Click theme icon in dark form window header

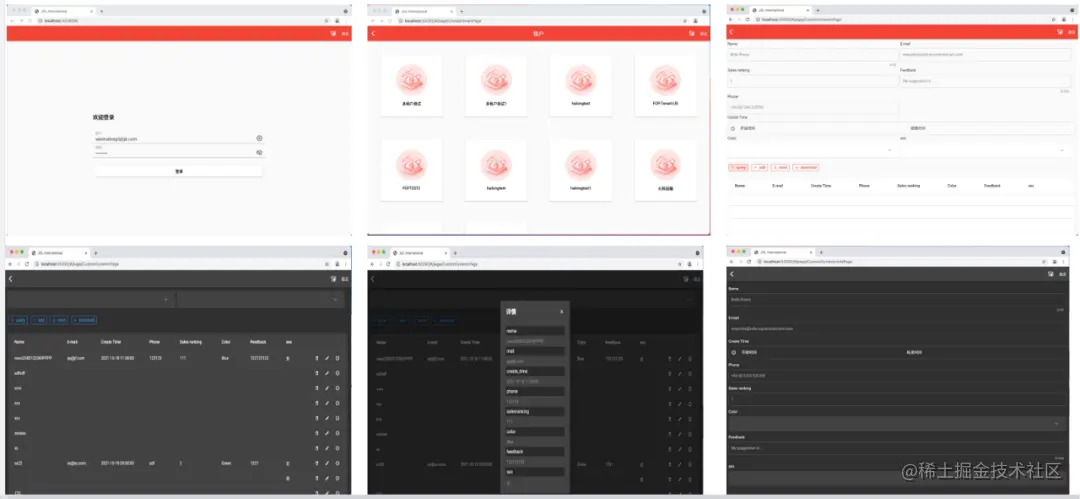tap(1051, 274)
